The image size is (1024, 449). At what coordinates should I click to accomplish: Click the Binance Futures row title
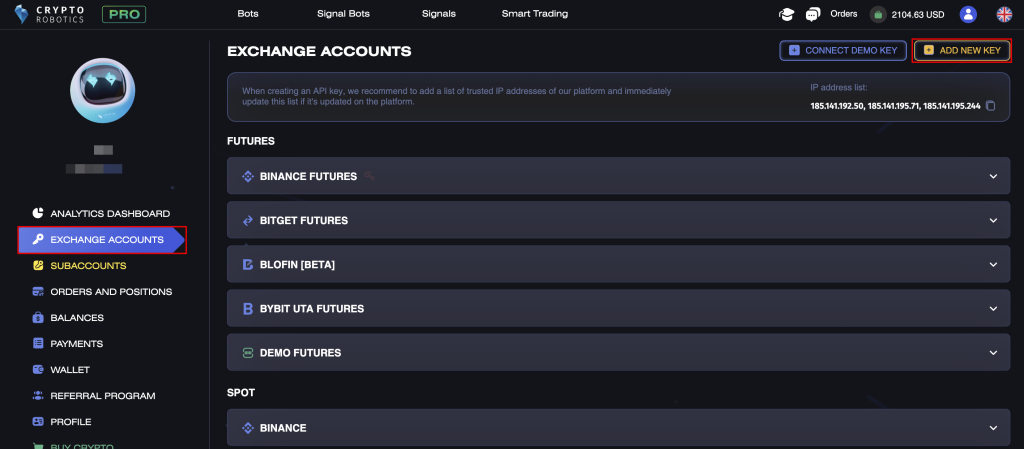(308, 176)
